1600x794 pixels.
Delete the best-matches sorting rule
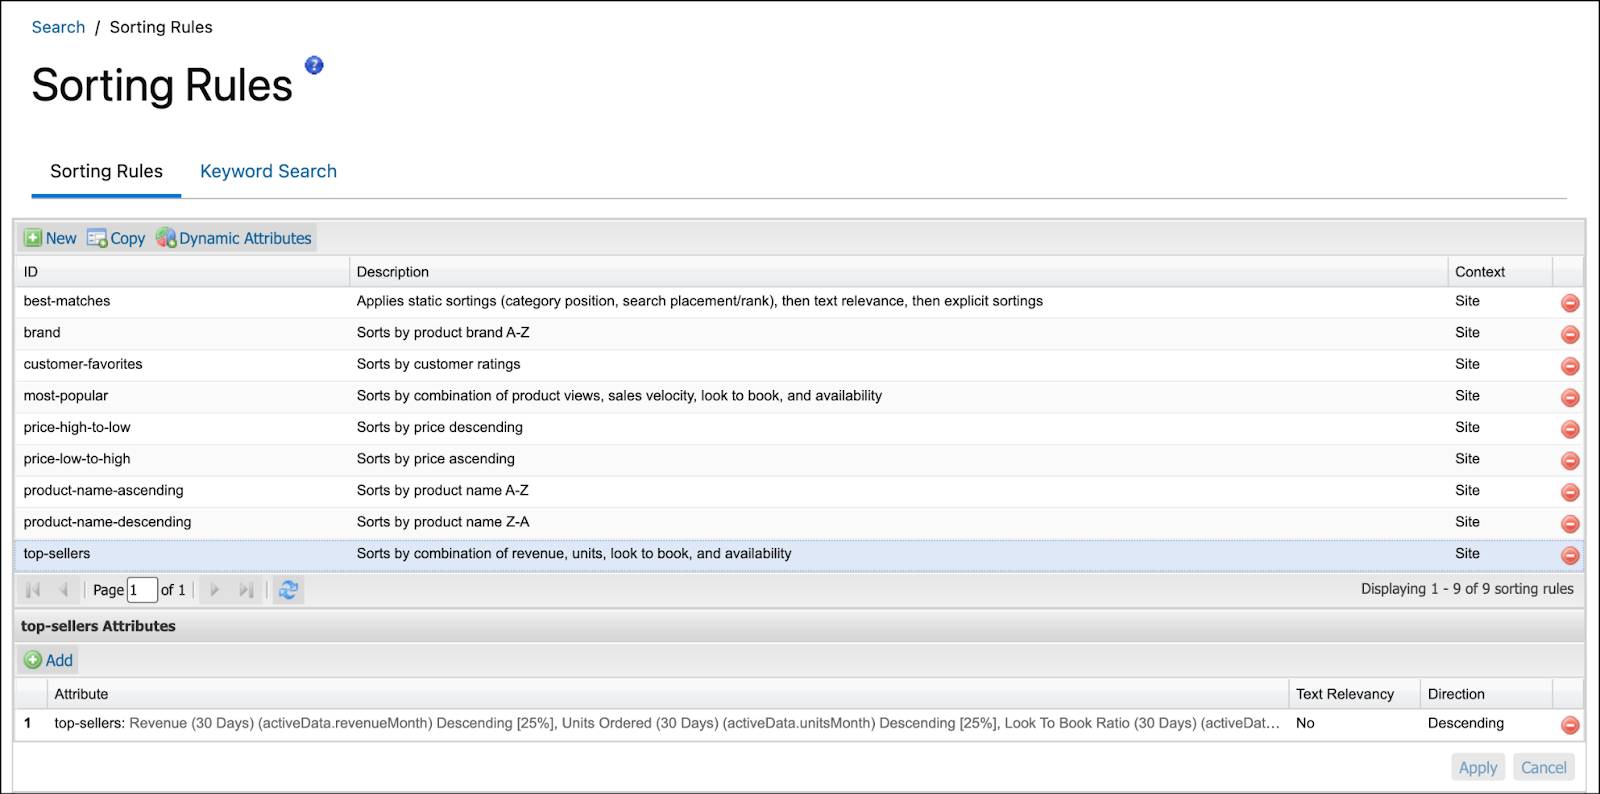(x=1570, y=303)
